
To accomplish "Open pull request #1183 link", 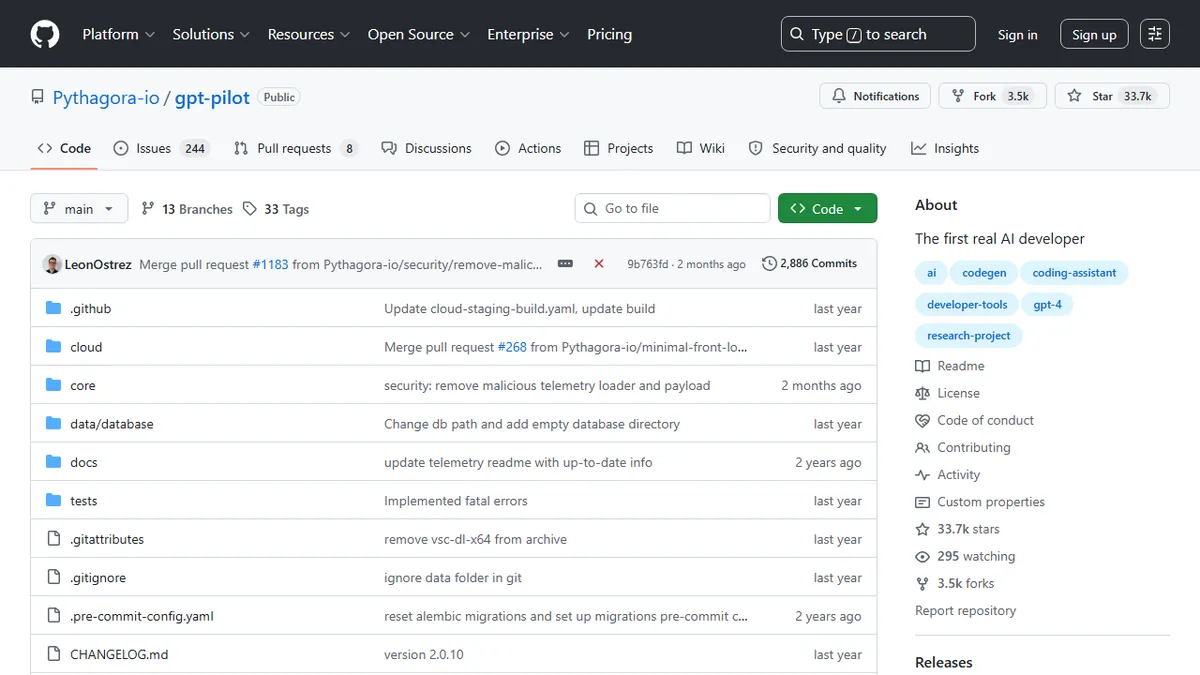I will click(270, 264).
